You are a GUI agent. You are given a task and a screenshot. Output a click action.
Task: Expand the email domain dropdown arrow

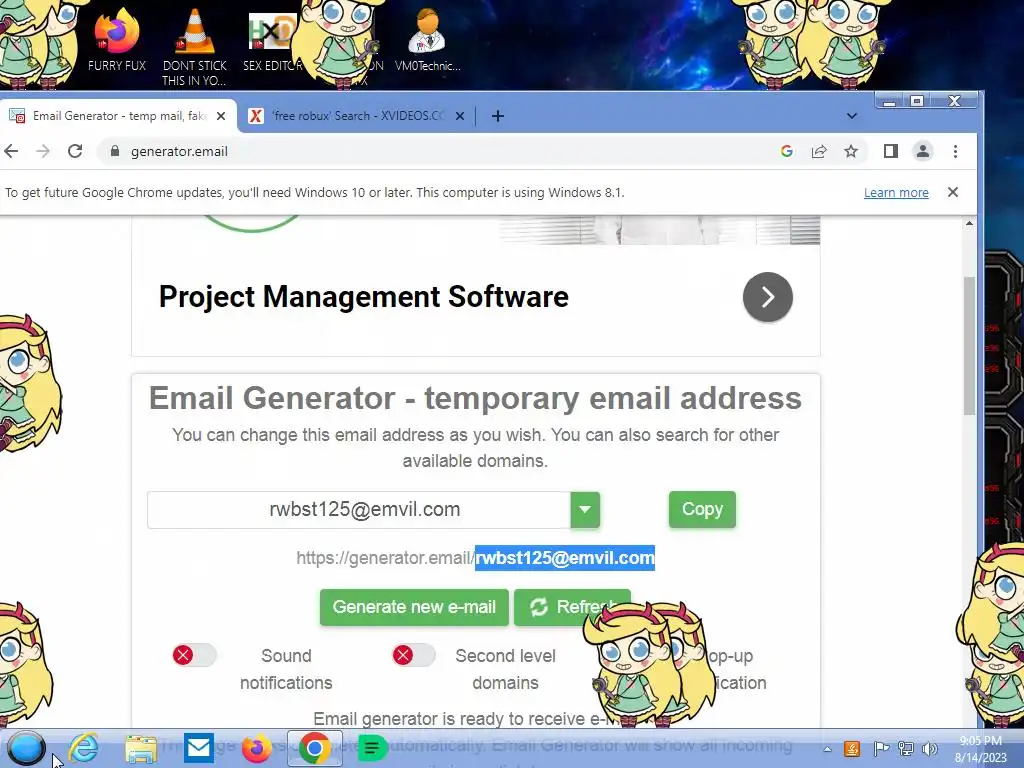[585, 510]
